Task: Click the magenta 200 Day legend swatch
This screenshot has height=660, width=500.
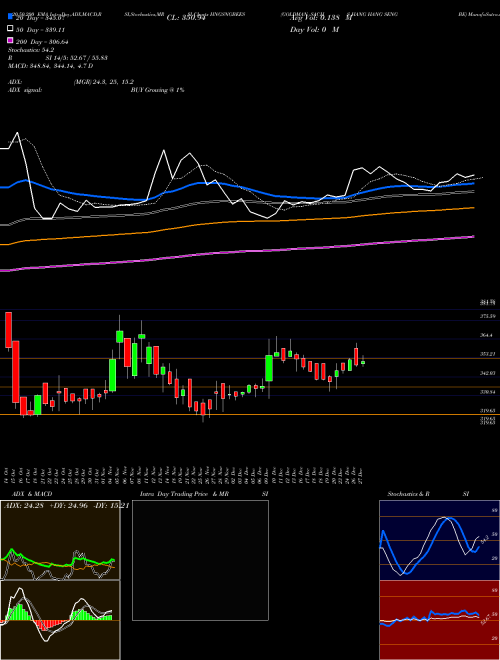Action: point(10,40)
